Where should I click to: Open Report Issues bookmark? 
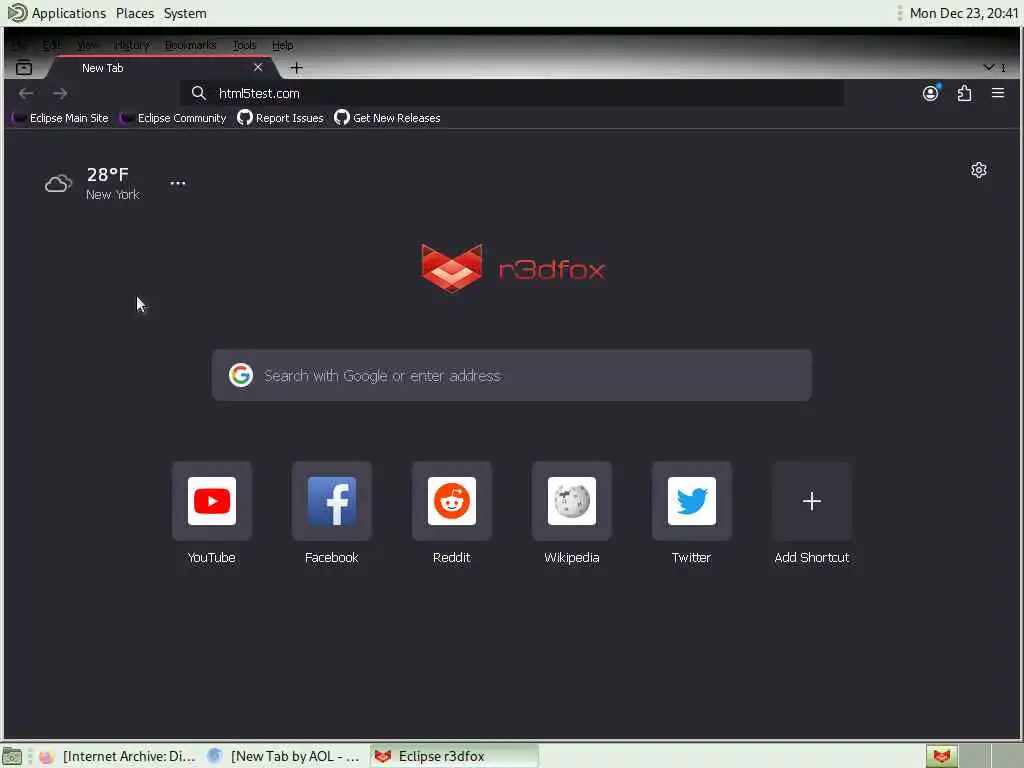pyautogui.click(x=280, y=118)
